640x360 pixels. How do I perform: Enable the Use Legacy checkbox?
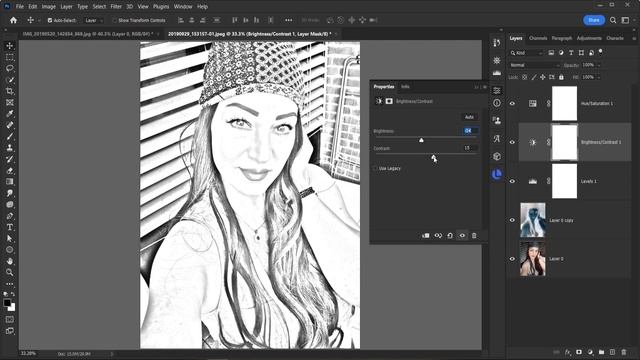(375, 168)
